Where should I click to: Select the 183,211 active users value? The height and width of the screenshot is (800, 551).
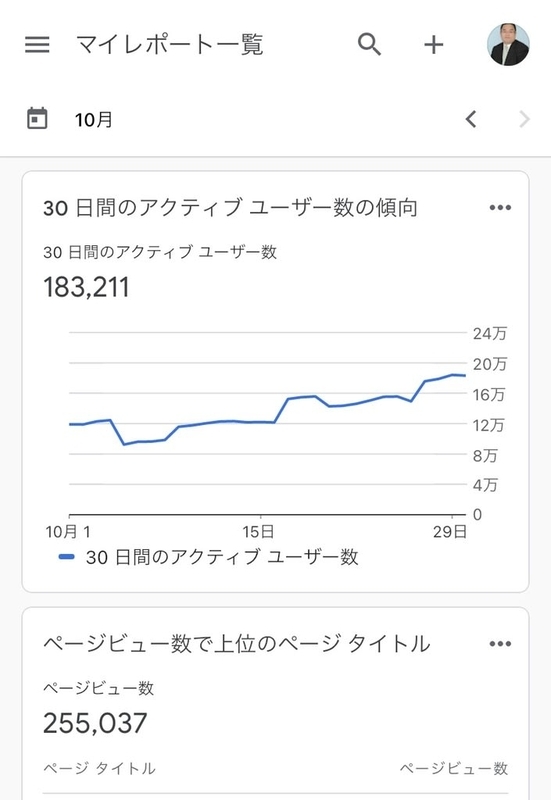tap(86, 287)
